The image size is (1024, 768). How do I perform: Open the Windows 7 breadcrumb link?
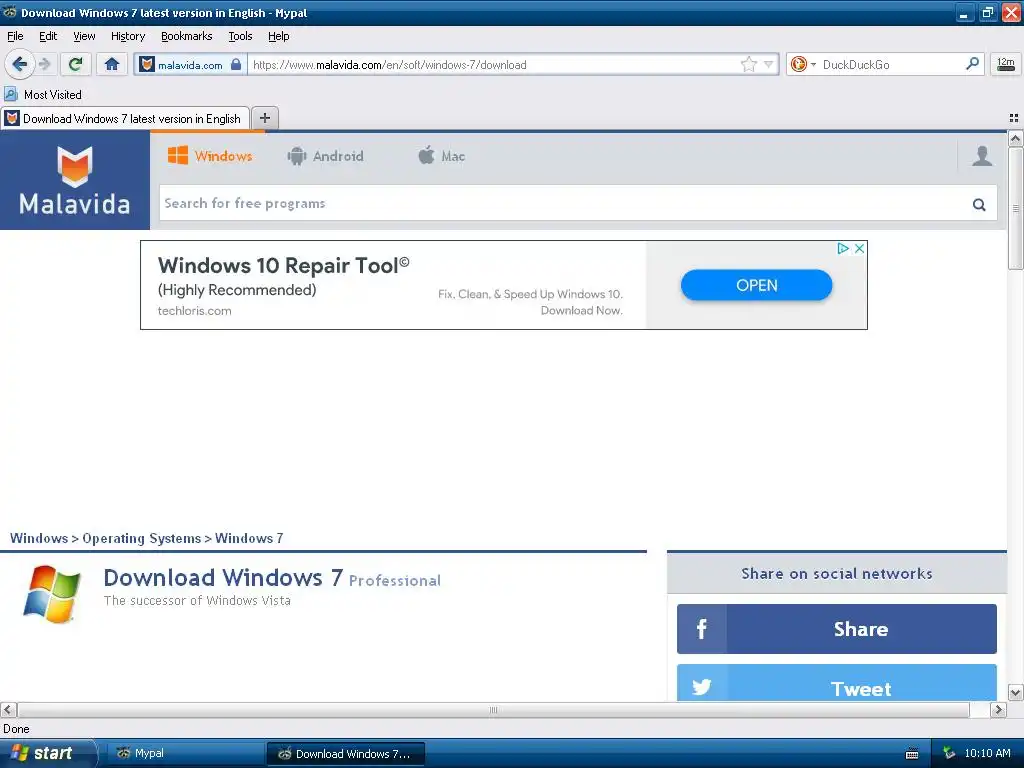(249, 538)
